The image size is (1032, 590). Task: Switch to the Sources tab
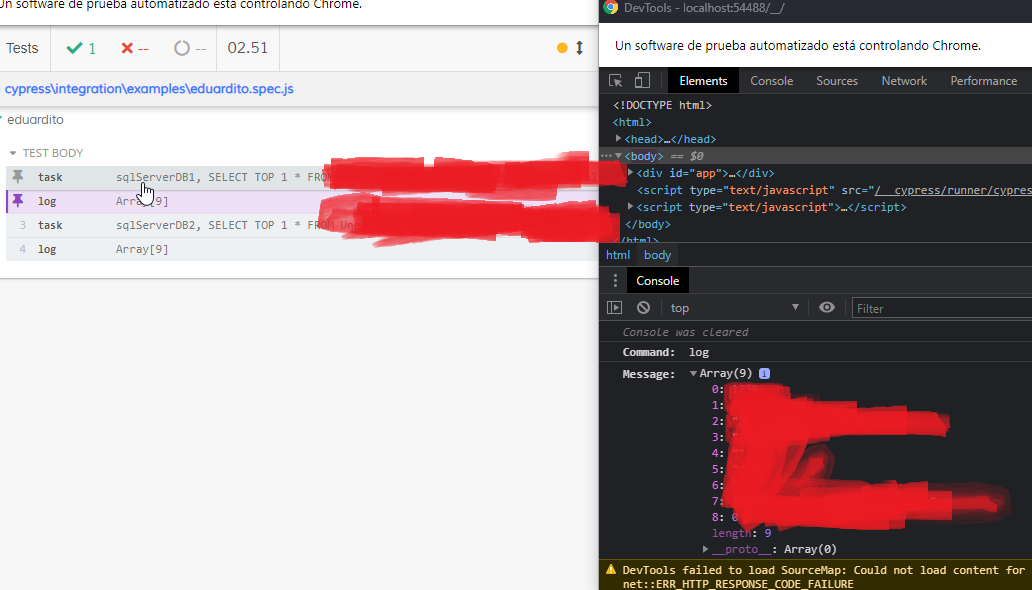point(837,81)
